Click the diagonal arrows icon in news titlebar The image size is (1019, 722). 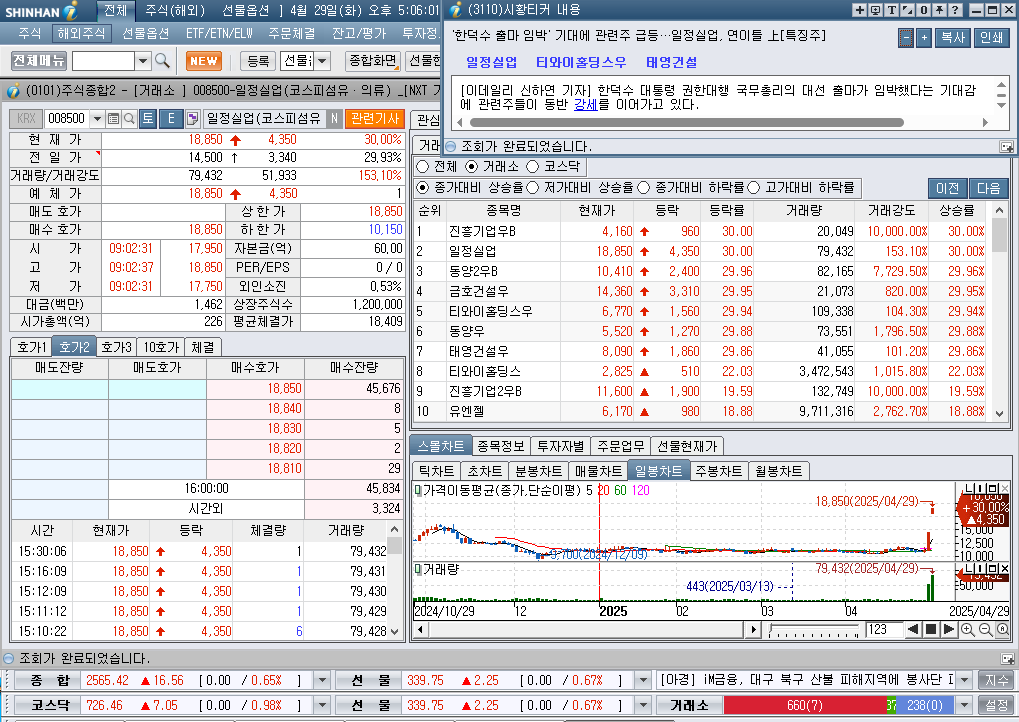click(907, 10)
